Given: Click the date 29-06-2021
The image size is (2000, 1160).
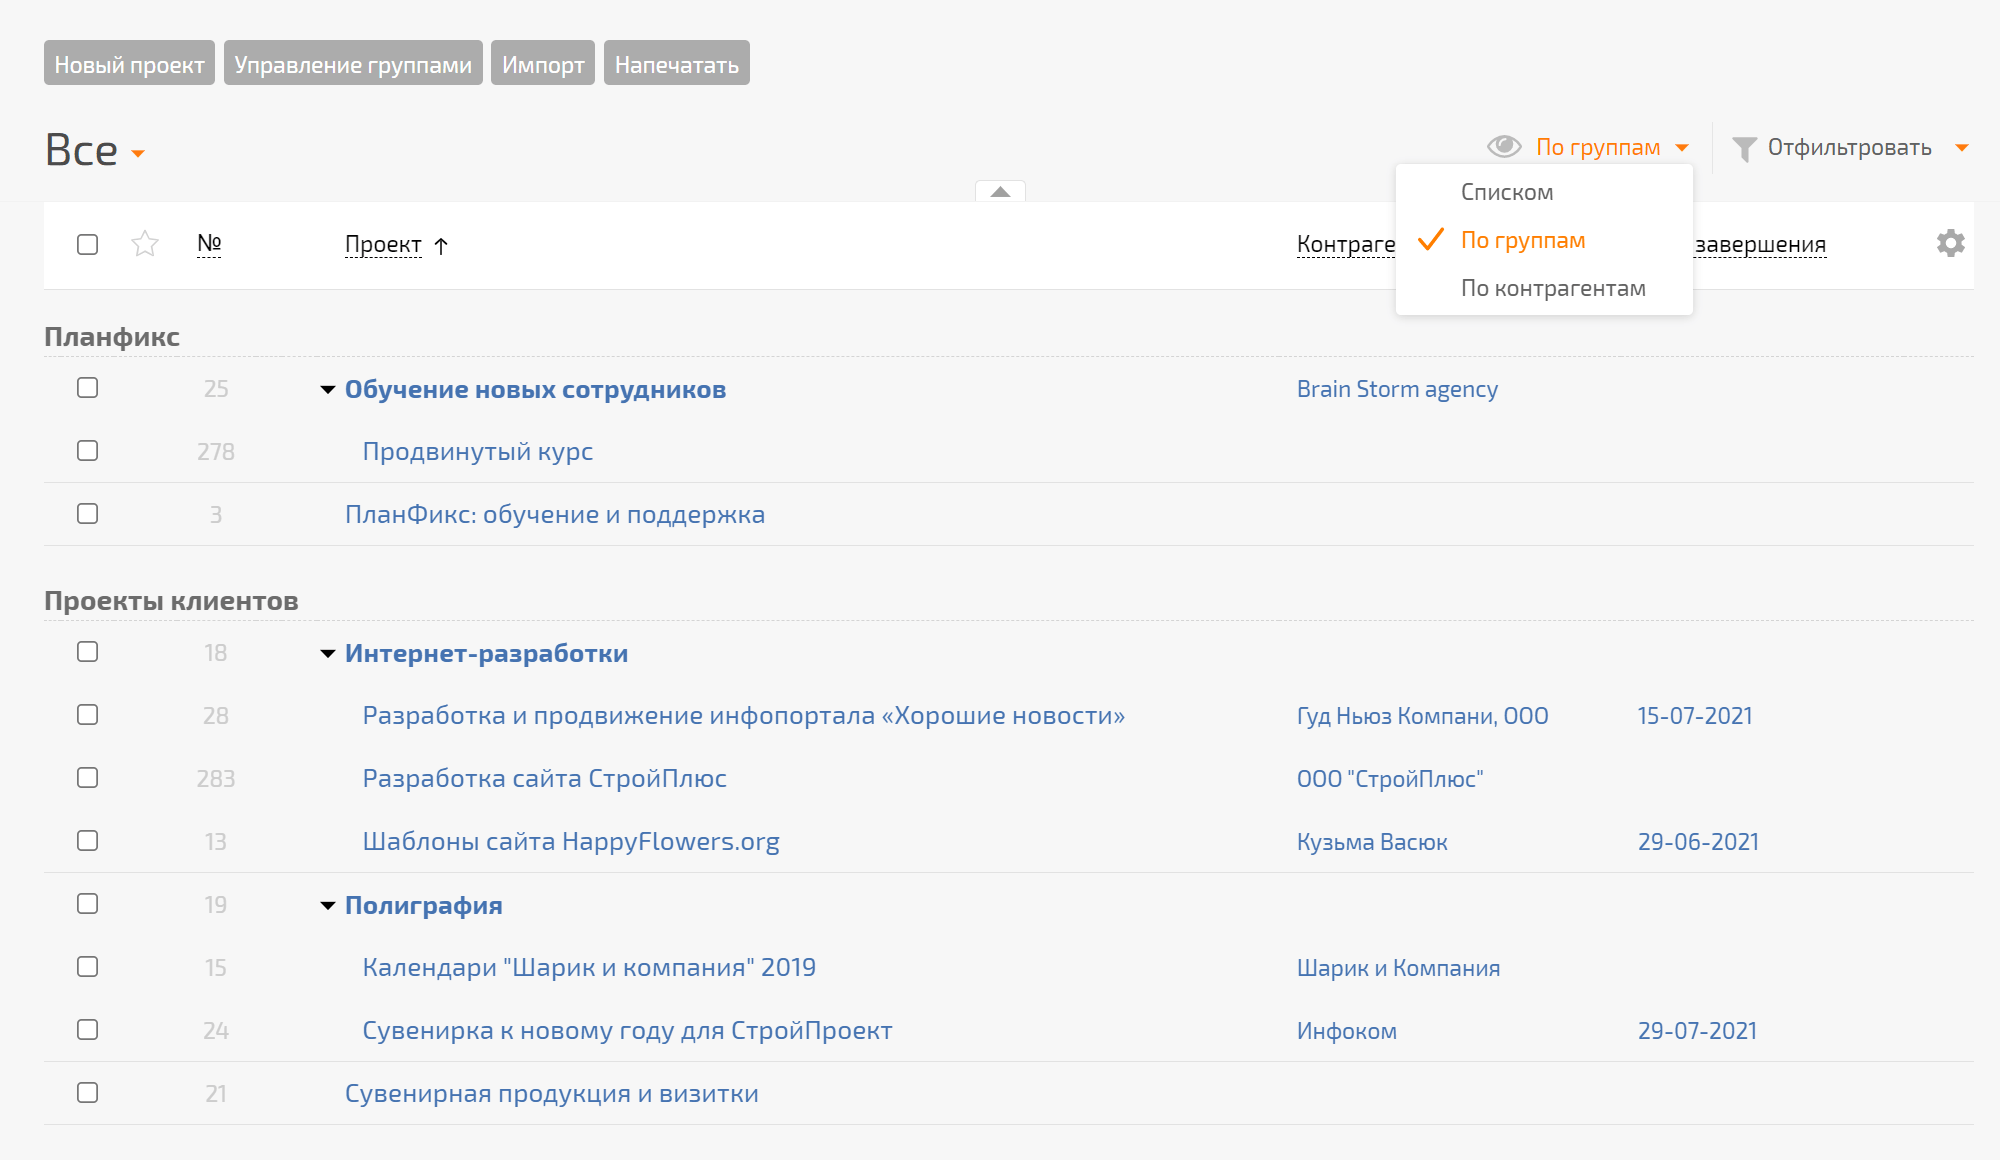Looking at the screenshot, I should 1698,842.
